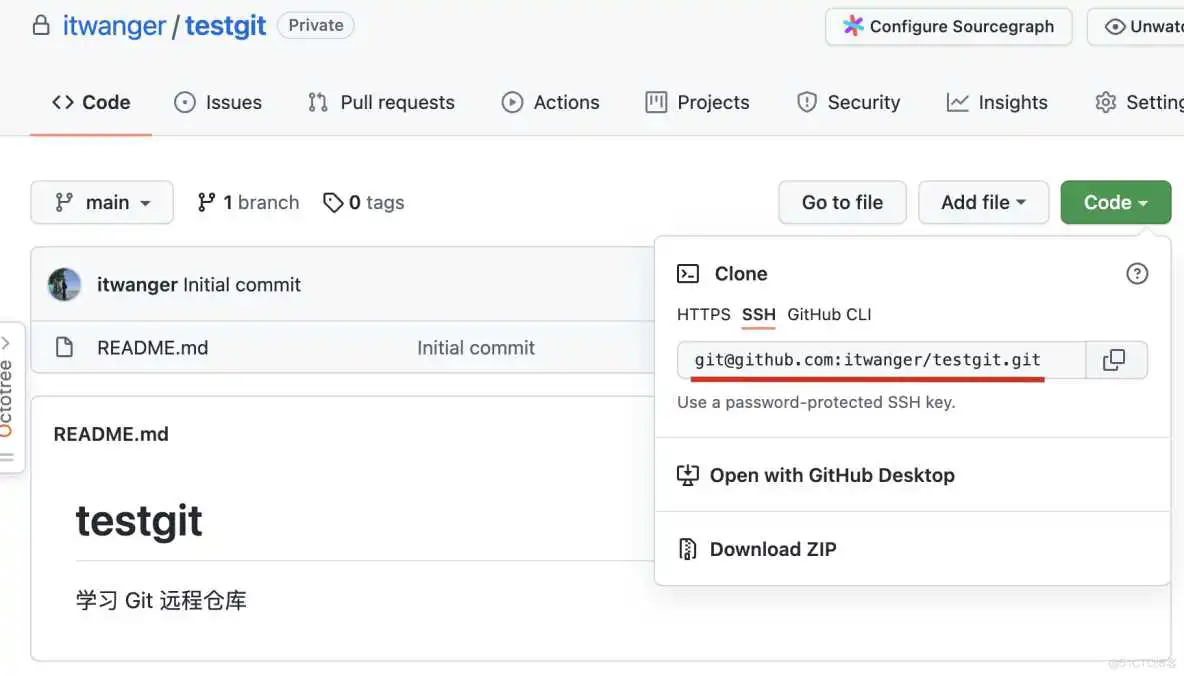This screenshot has width=1184, height=676.
Task: Click the terminal icon next to Clone
Action: pos(687,273)
